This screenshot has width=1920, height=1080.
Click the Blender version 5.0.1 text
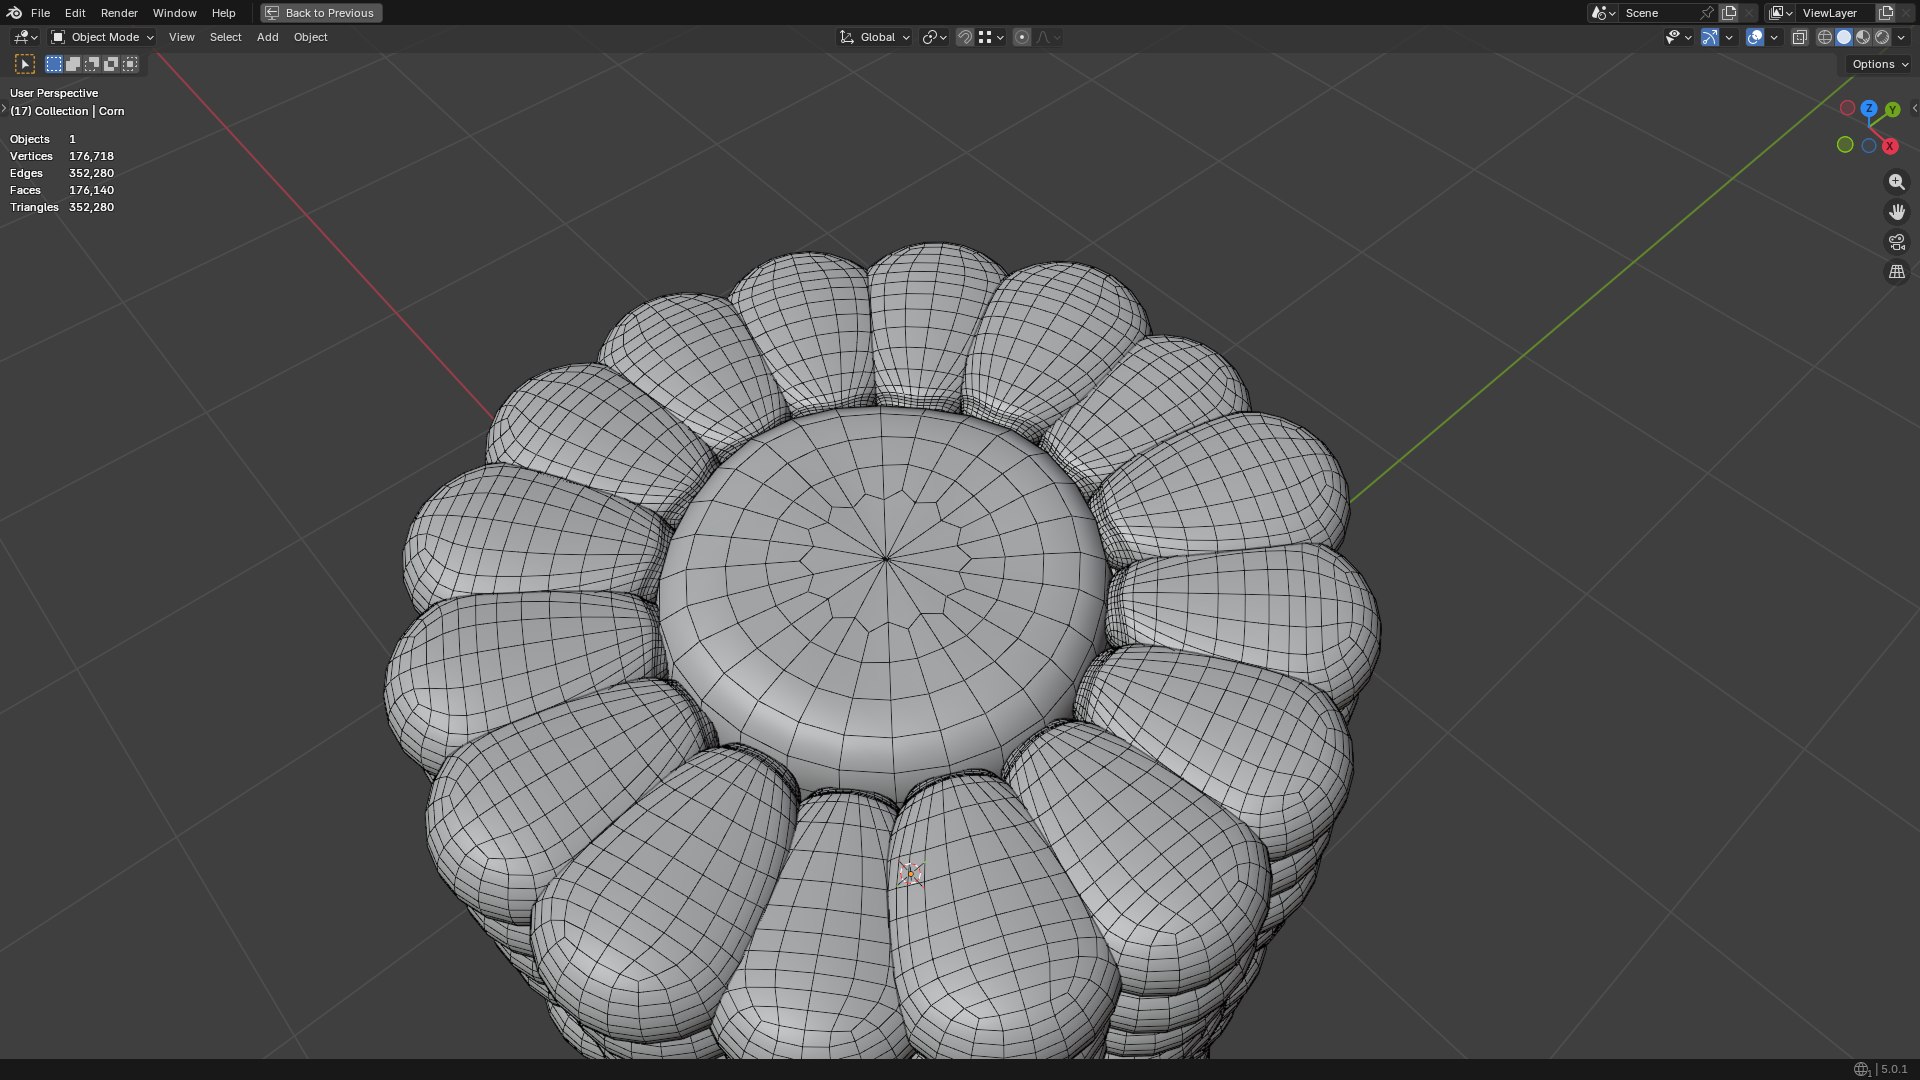(1894, 1069)
